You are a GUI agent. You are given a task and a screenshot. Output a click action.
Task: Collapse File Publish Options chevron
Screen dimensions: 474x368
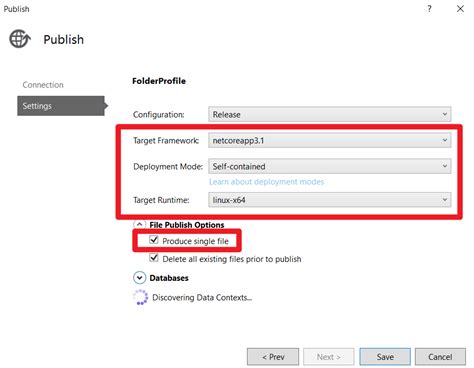click(139, 224)
